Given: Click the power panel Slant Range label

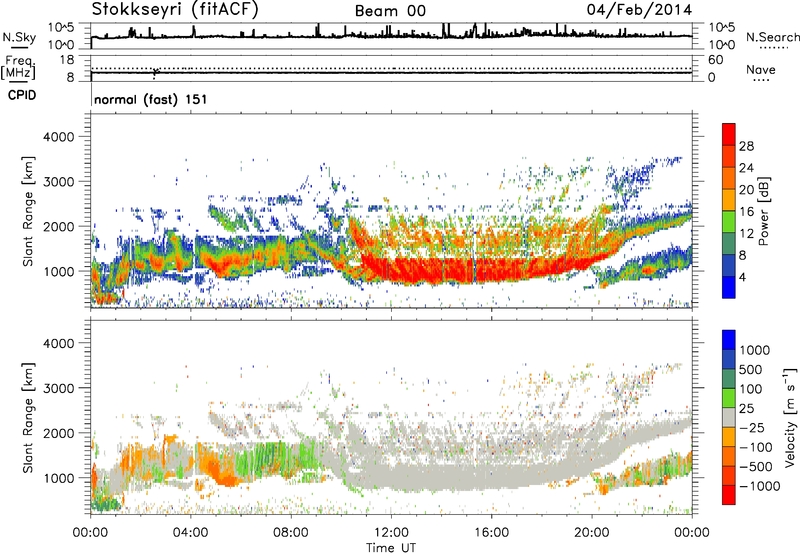Looking at the screenshot, I should click(x=28, y=211).
